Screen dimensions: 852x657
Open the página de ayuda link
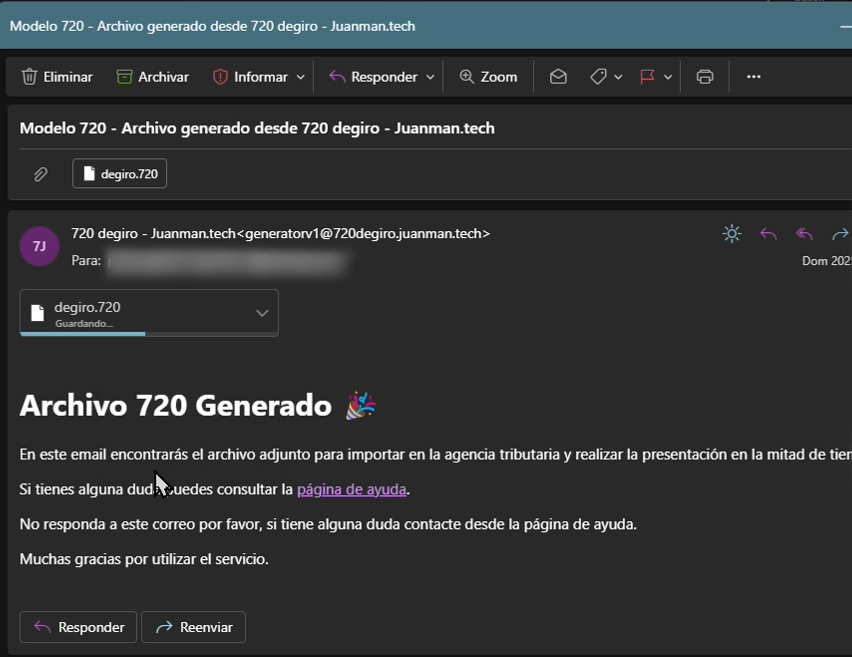pyautogui.click(x=351, y=490)
